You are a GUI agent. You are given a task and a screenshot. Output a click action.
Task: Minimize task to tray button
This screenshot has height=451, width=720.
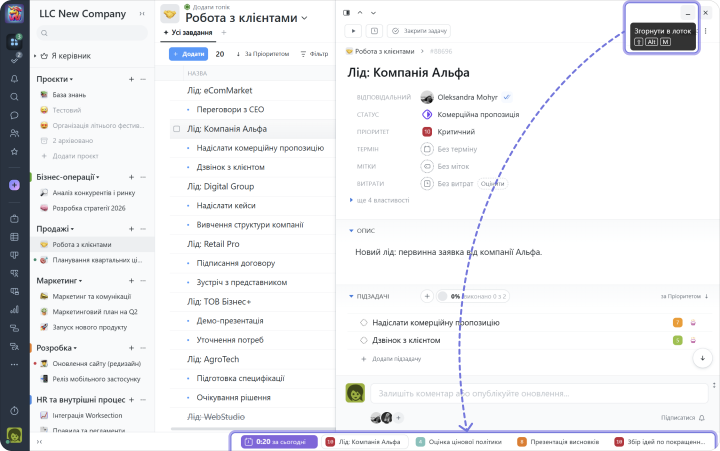[686, 13]
